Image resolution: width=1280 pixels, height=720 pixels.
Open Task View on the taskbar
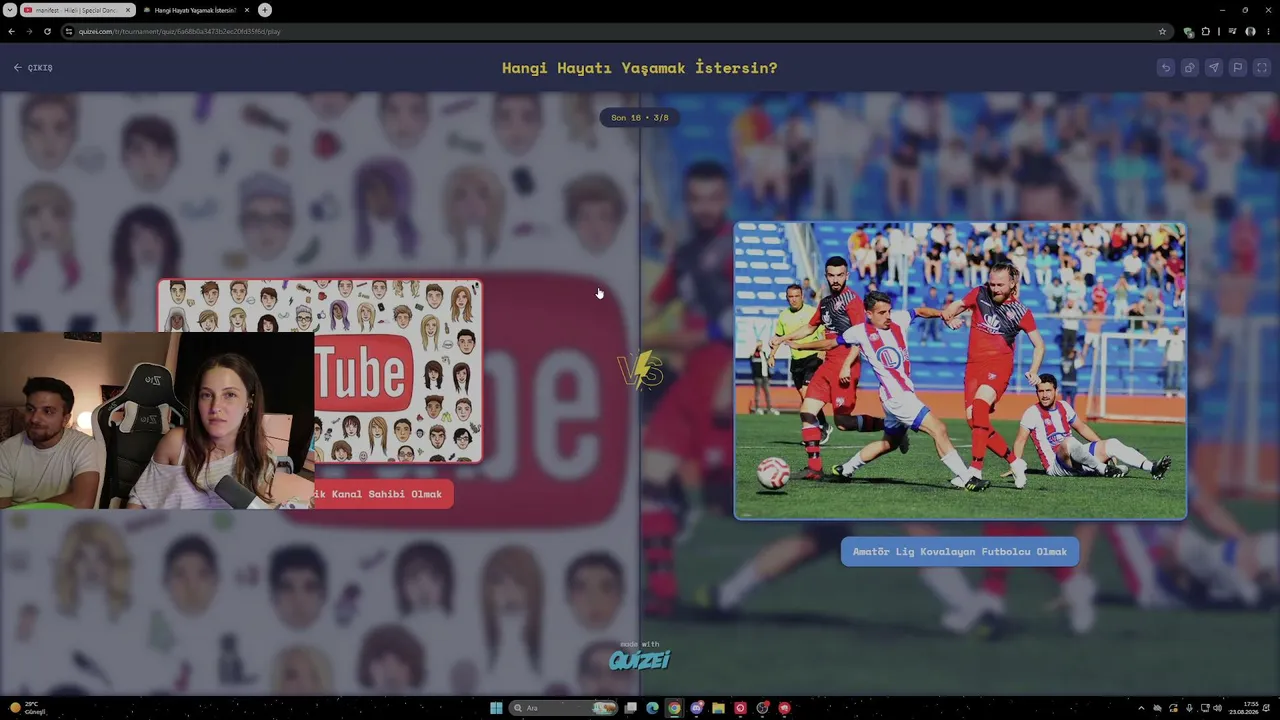click(631, 708)
